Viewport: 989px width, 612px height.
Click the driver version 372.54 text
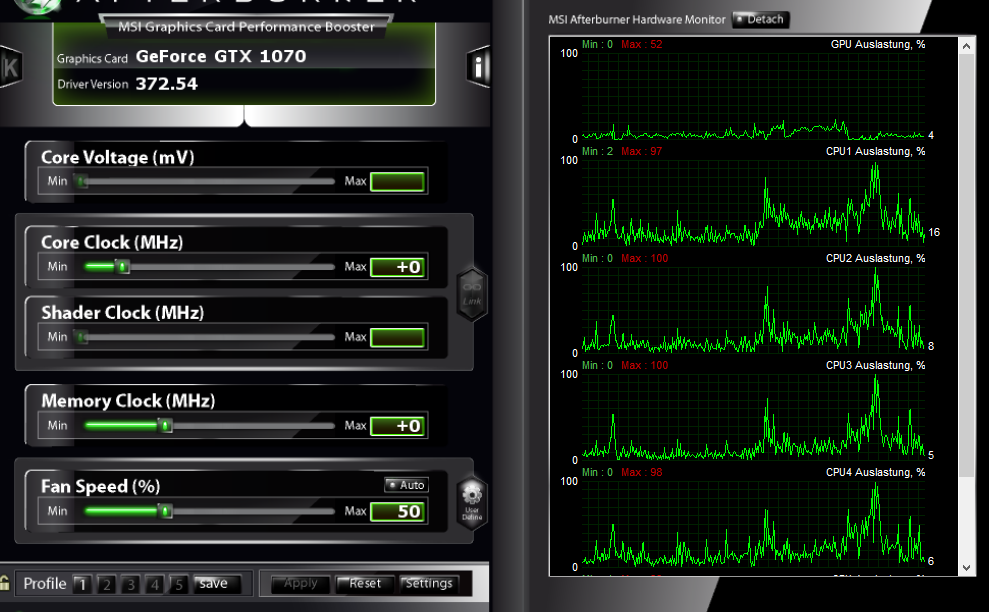(x=167, y=84)
